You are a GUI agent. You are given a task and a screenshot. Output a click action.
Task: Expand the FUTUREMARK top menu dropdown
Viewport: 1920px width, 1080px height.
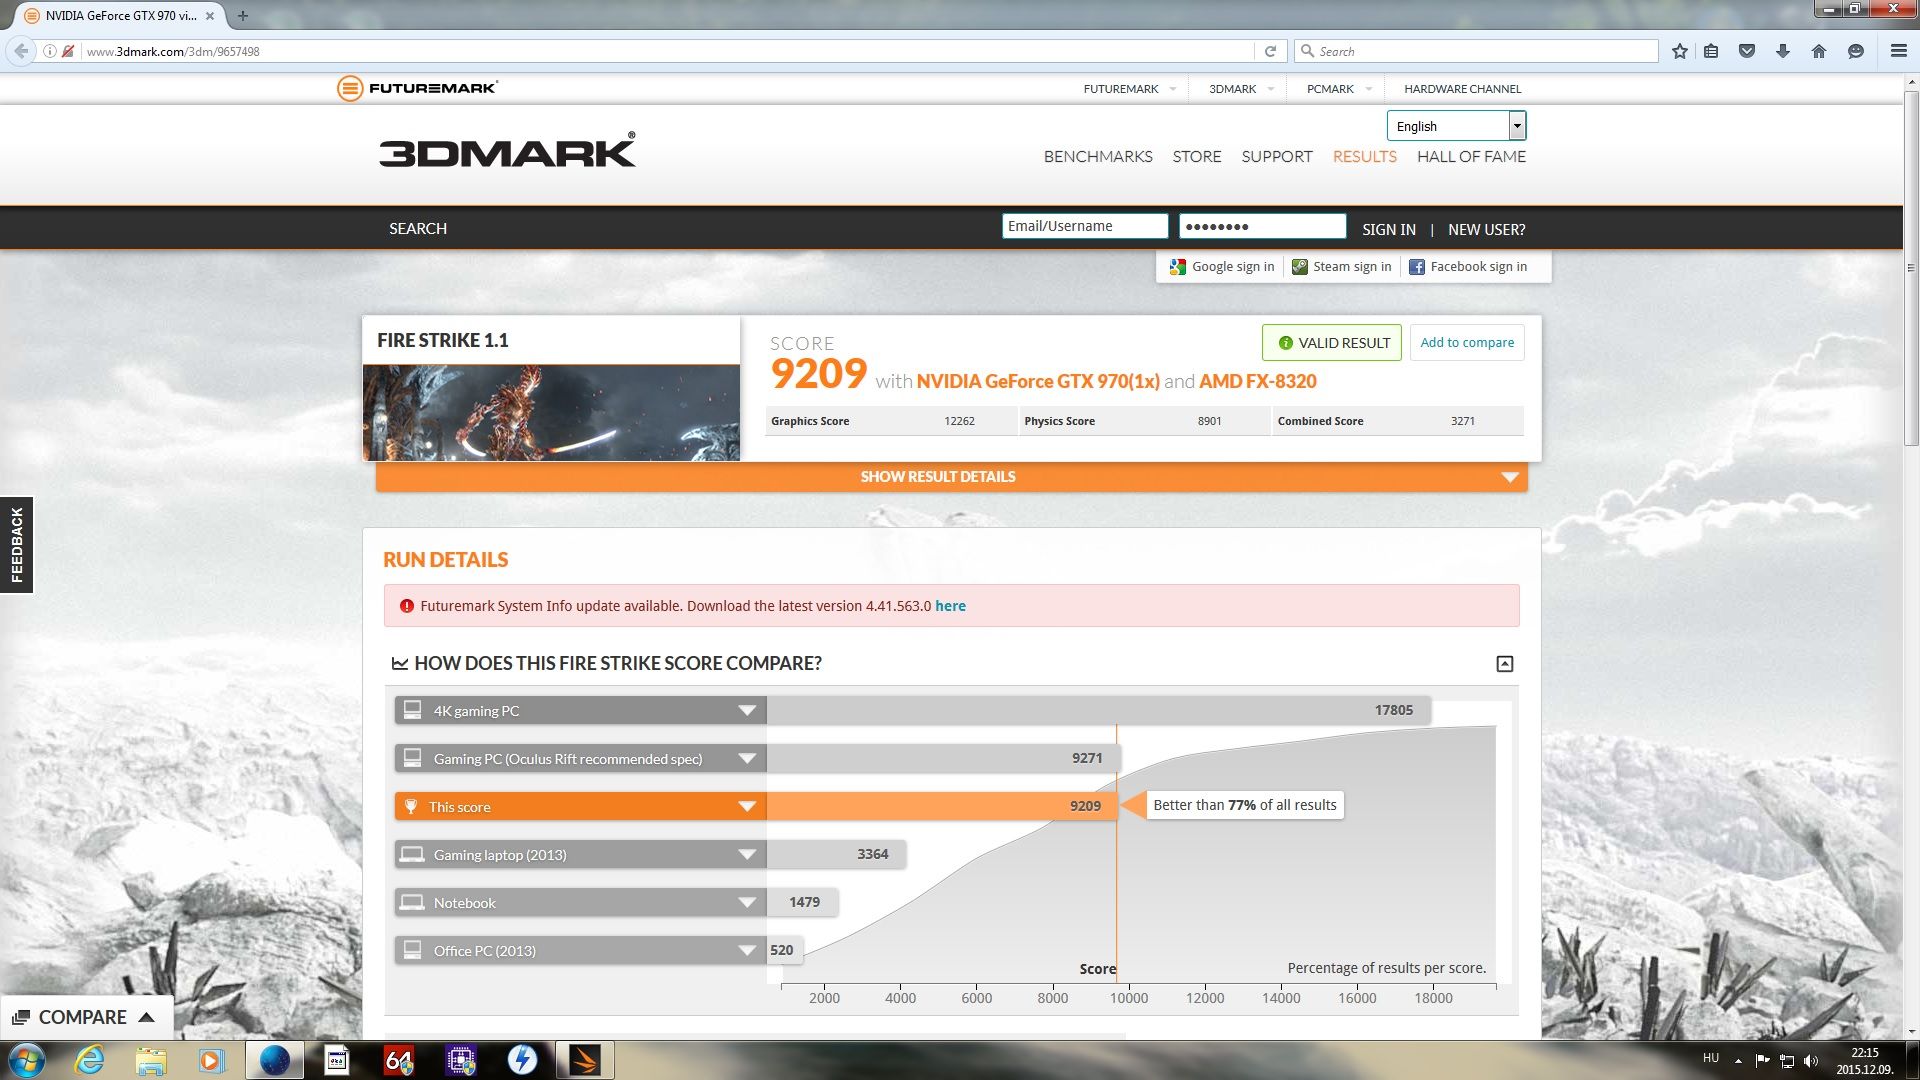tap(1172, 89)
